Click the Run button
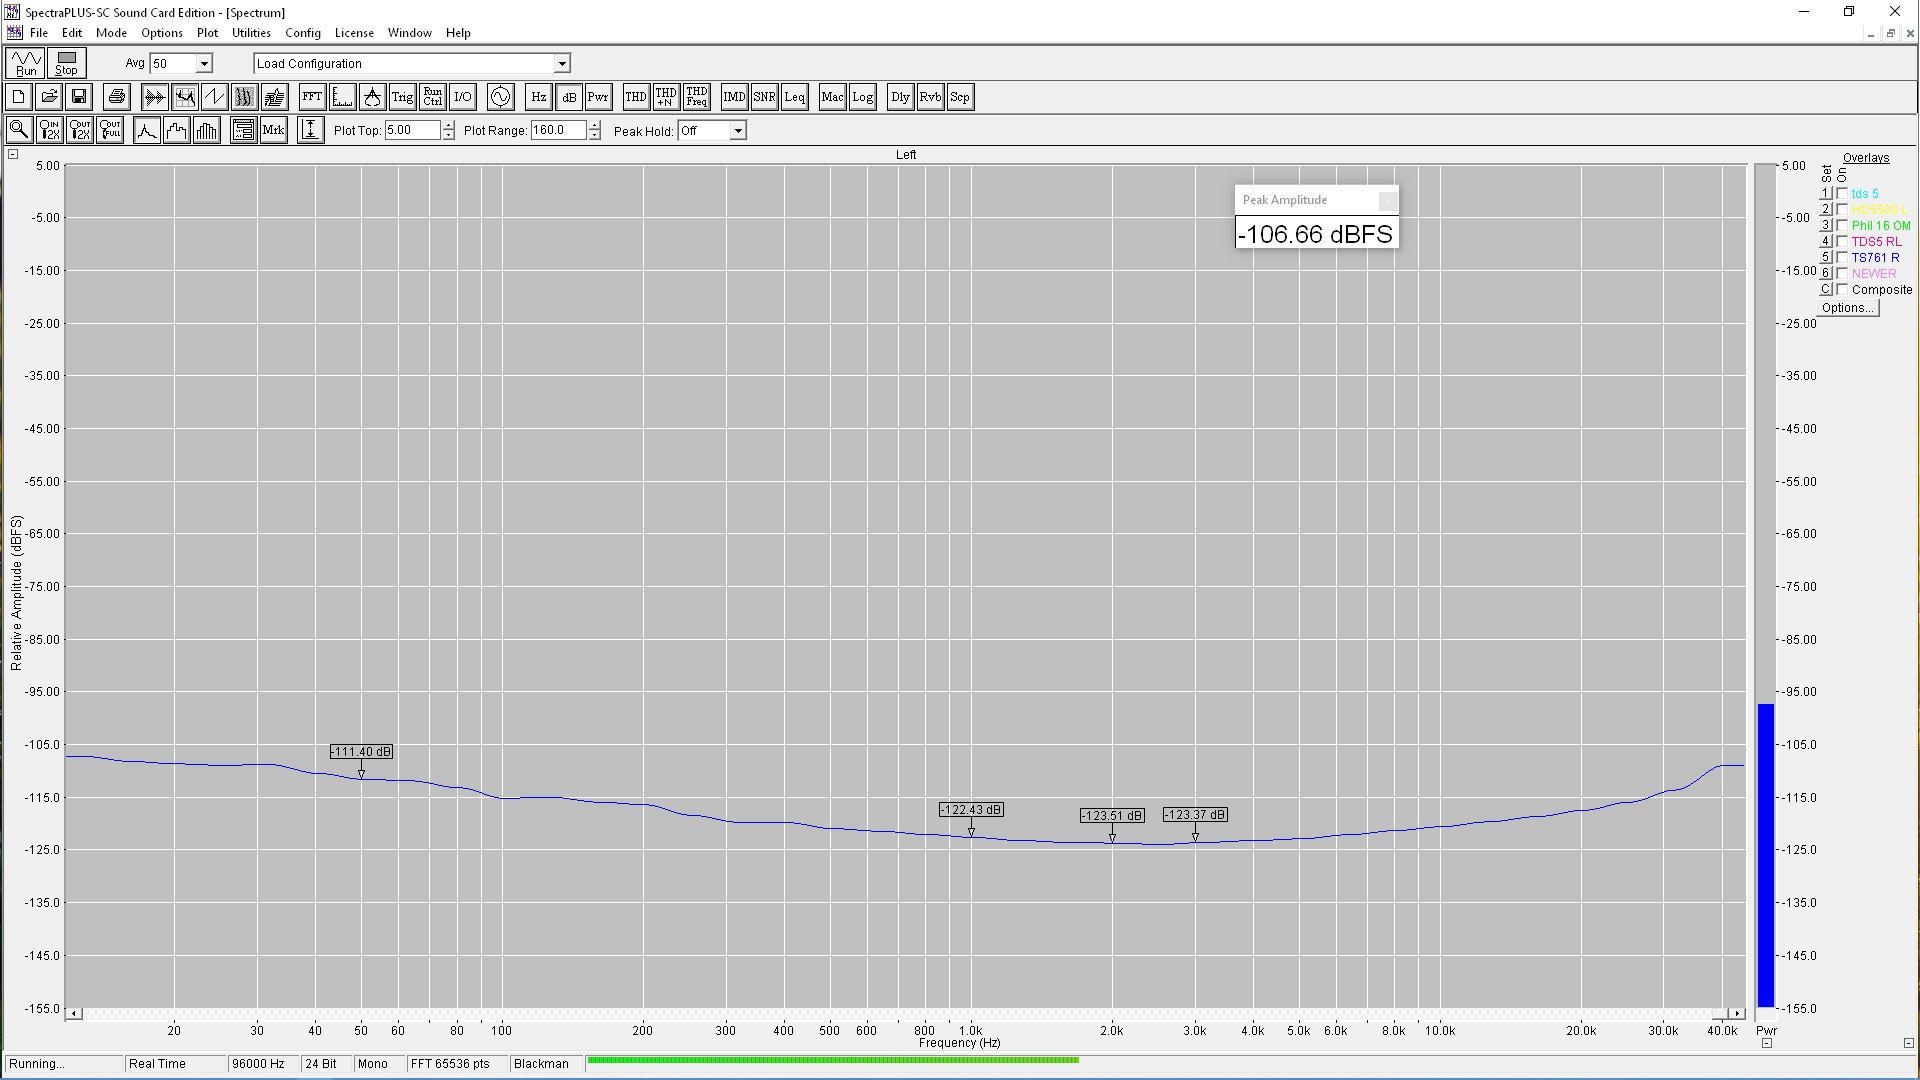 26,63
